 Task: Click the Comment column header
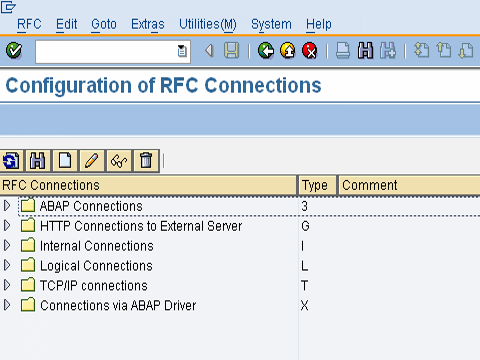410,185
